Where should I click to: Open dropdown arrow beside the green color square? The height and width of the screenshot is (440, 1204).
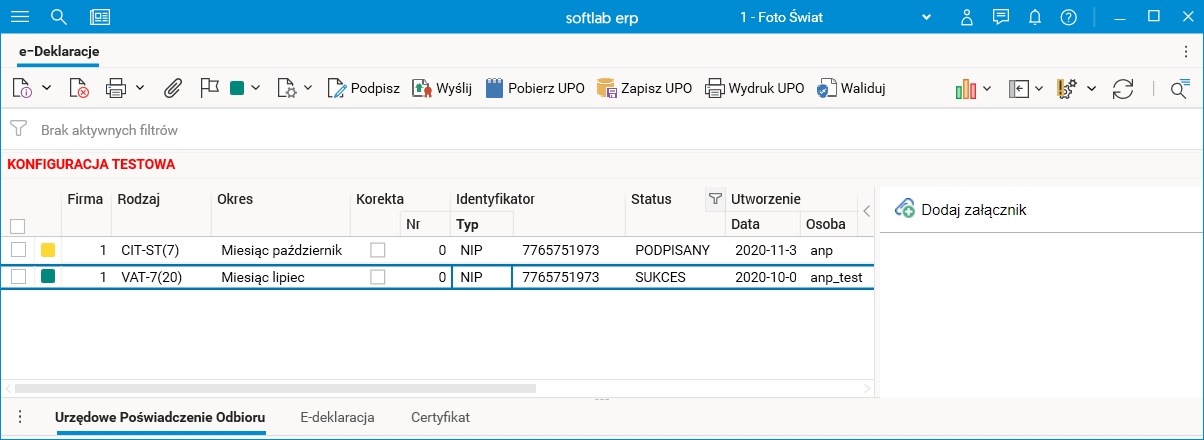pos(256,88)
